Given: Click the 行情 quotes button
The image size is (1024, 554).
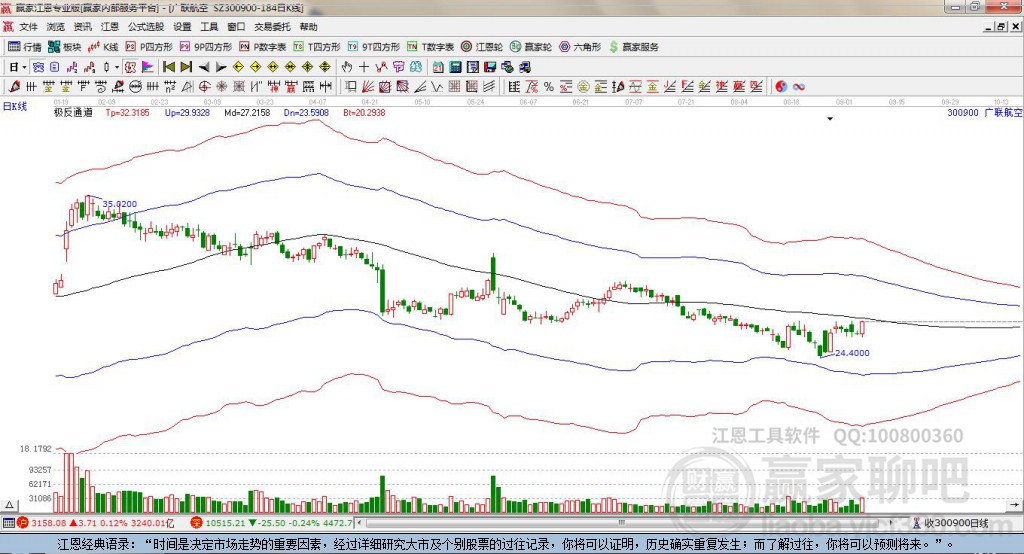Looking at the screenshot, I should (x=25, y=47).
